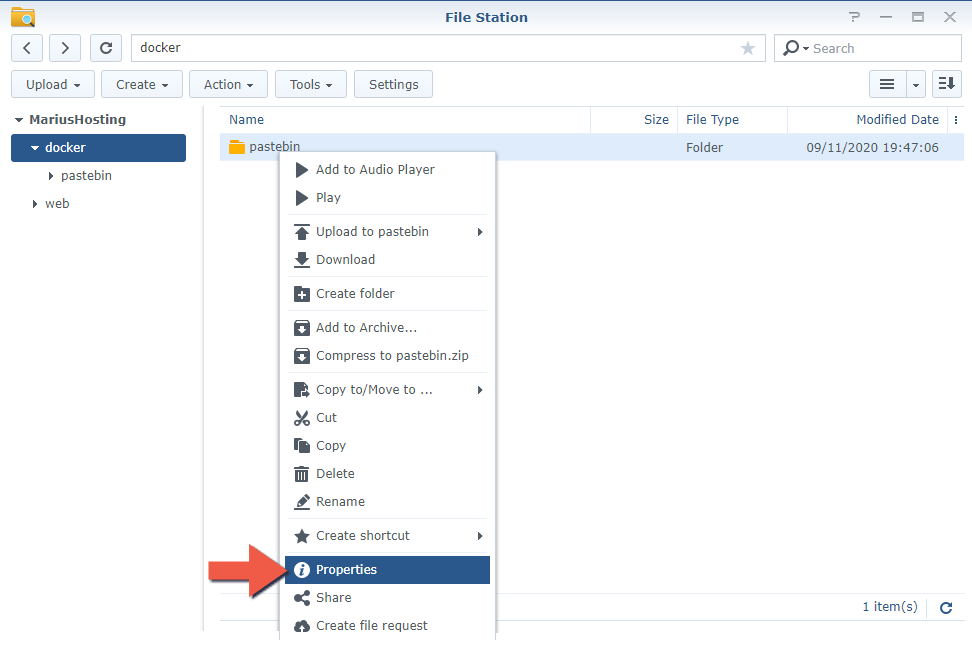Click the Settings button
This screenshot has height=652, width=972.
pyautogui.click(x=393, y=84)
